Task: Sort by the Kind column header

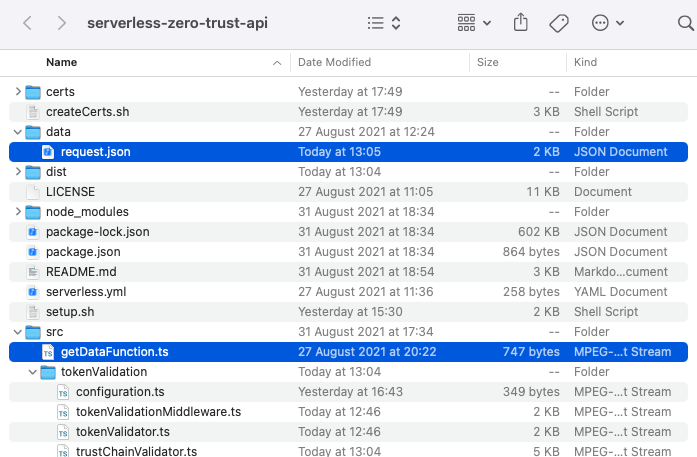Action: coord(585,62)
